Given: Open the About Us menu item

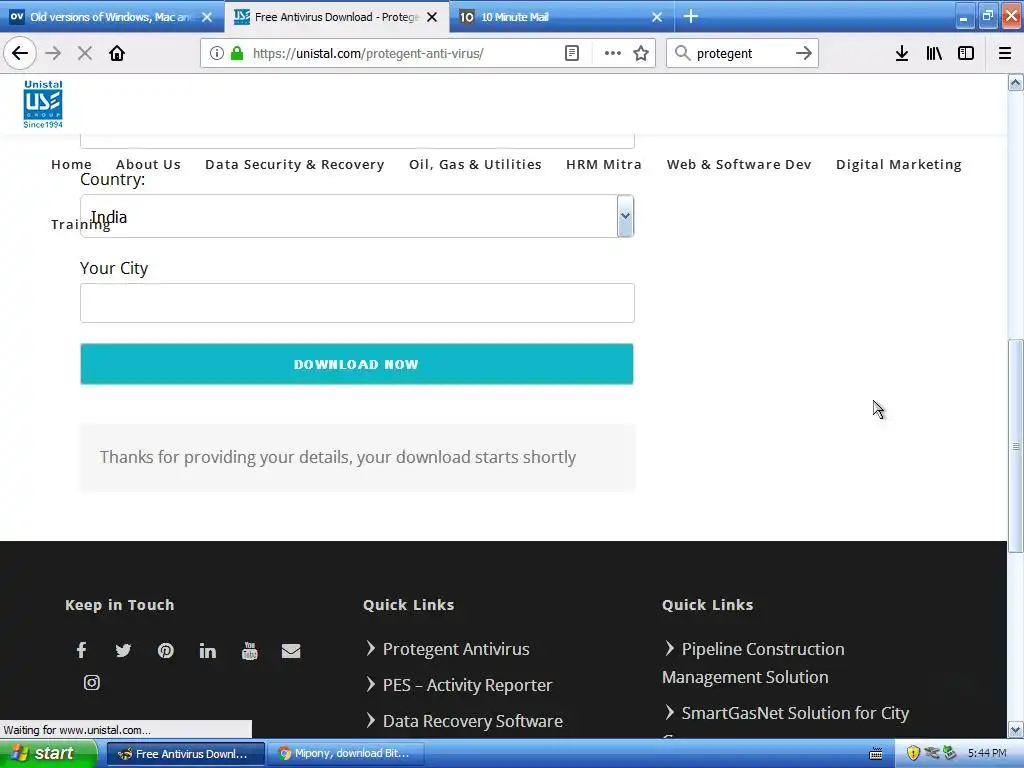Looking at the screenshot, I should 148,165.
